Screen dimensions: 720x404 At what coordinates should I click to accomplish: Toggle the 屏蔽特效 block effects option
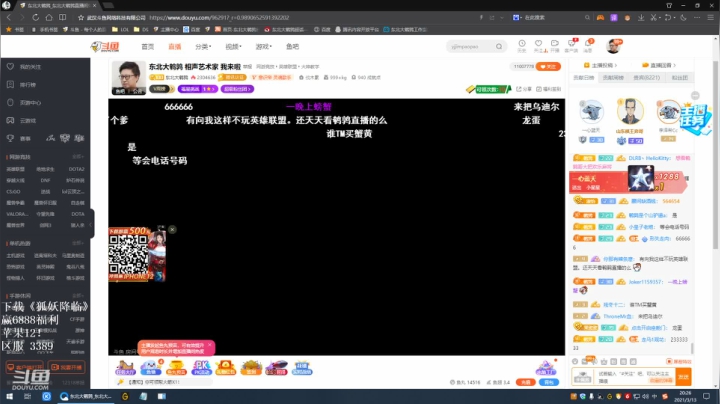point(679,362)
